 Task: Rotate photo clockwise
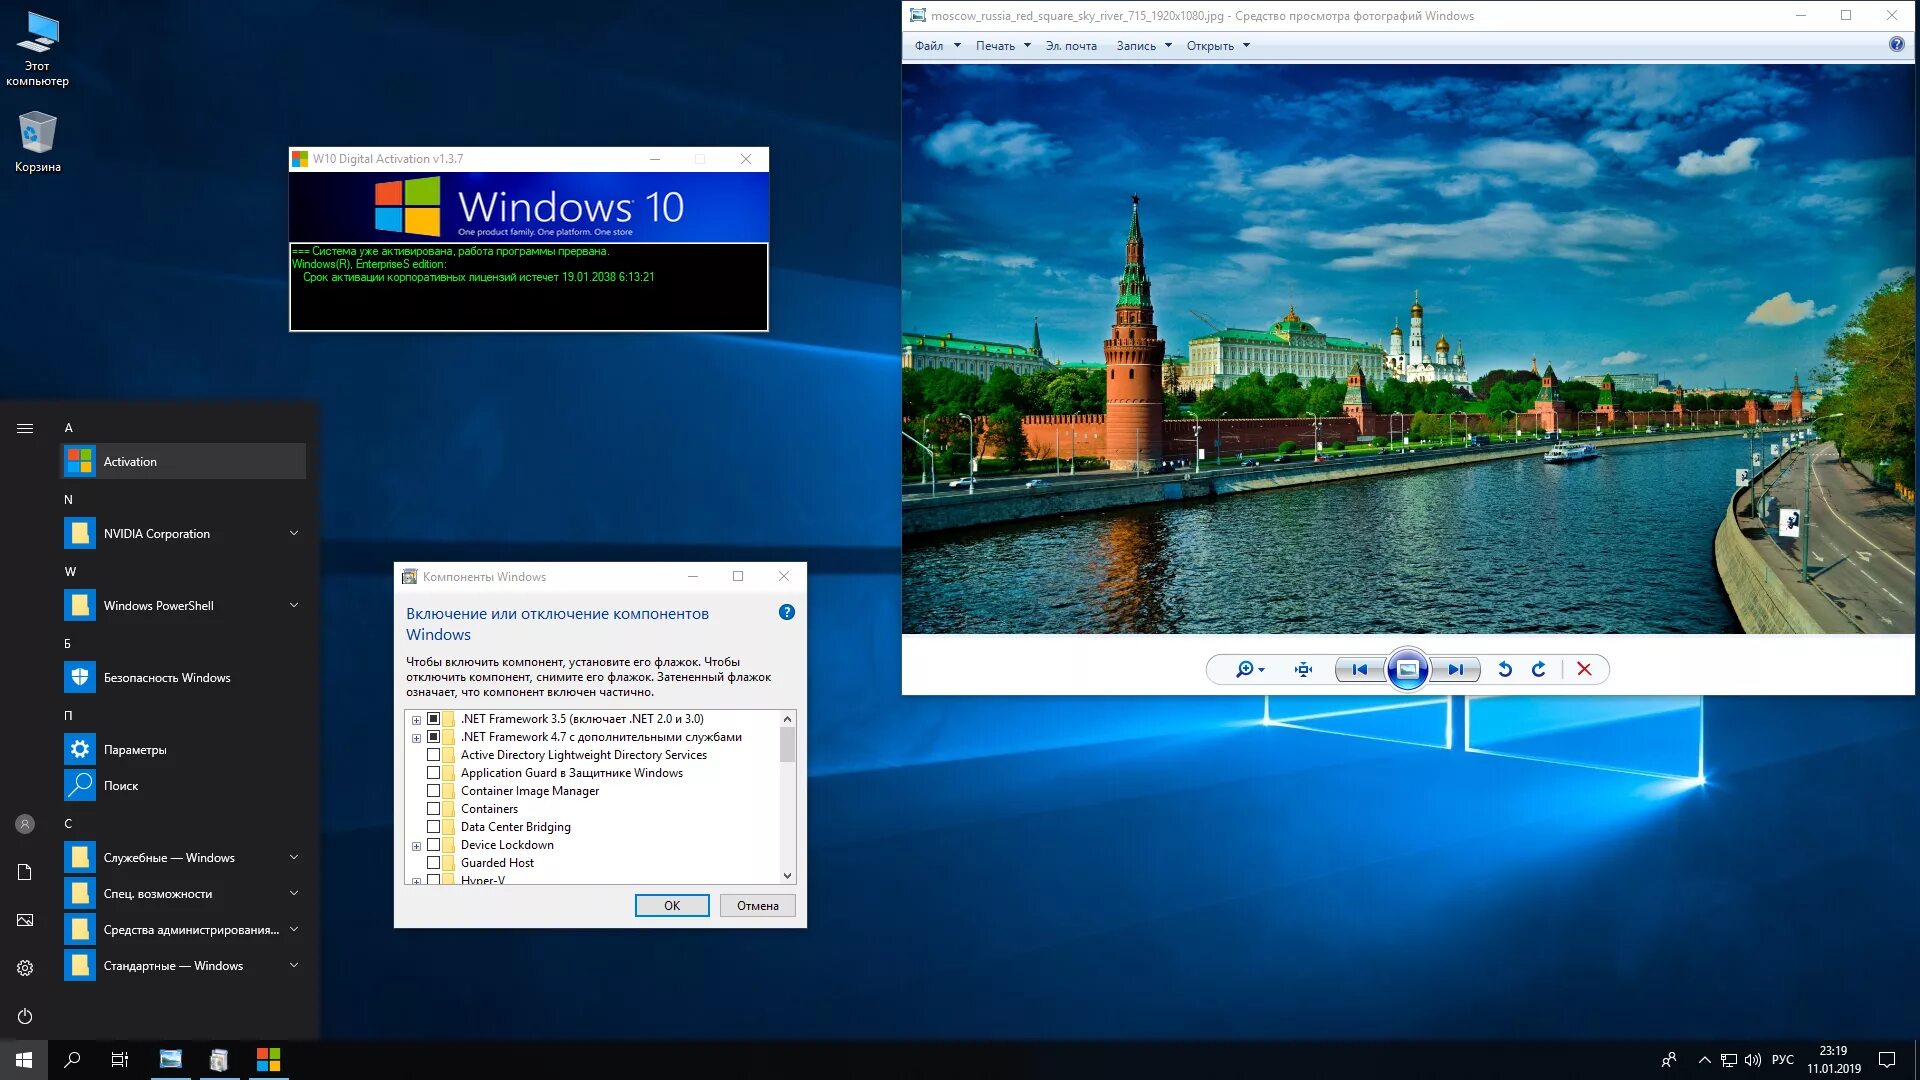pos(1539,670)
